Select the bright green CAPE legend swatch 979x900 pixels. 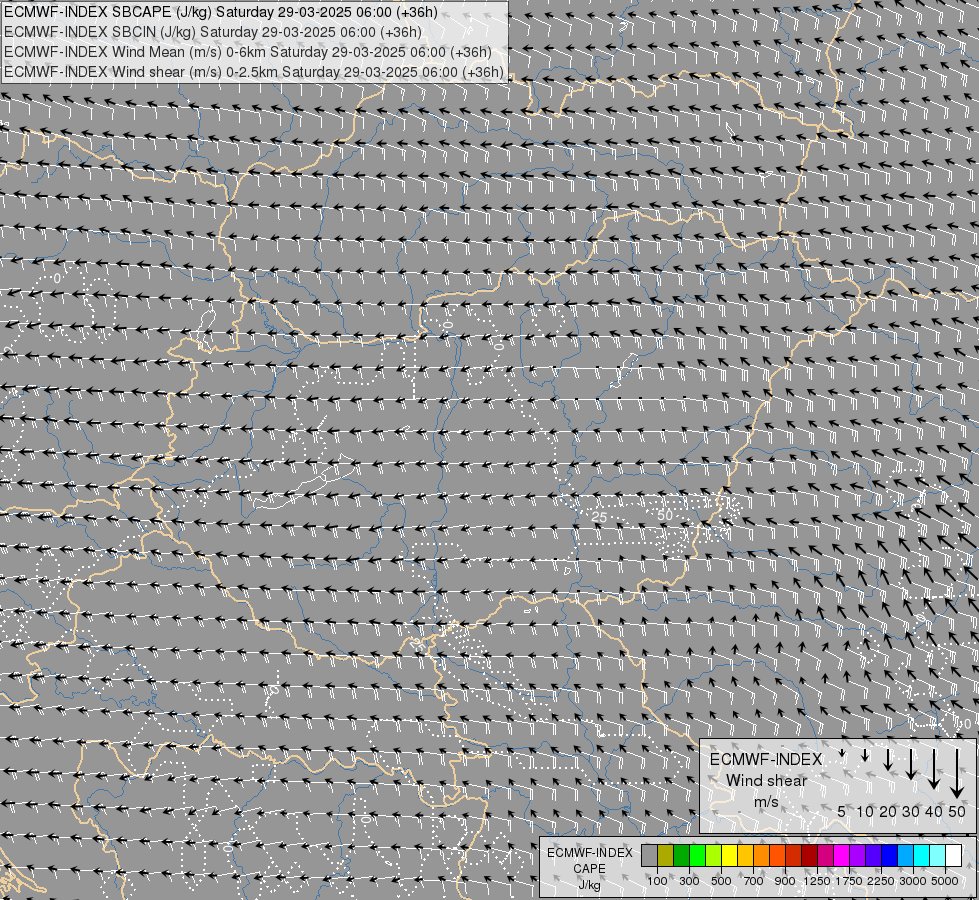(697, 855)
